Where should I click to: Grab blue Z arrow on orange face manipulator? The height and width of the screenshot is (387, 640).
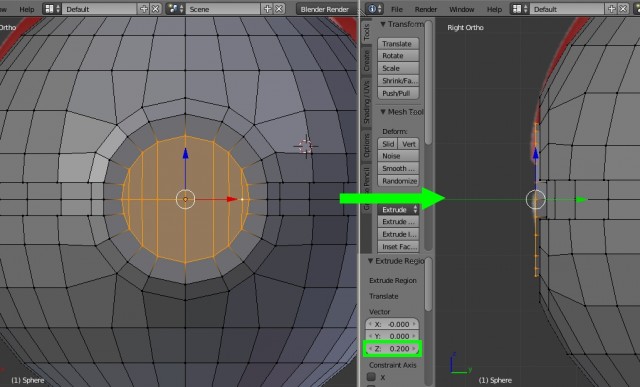click(x=185, y=154)
